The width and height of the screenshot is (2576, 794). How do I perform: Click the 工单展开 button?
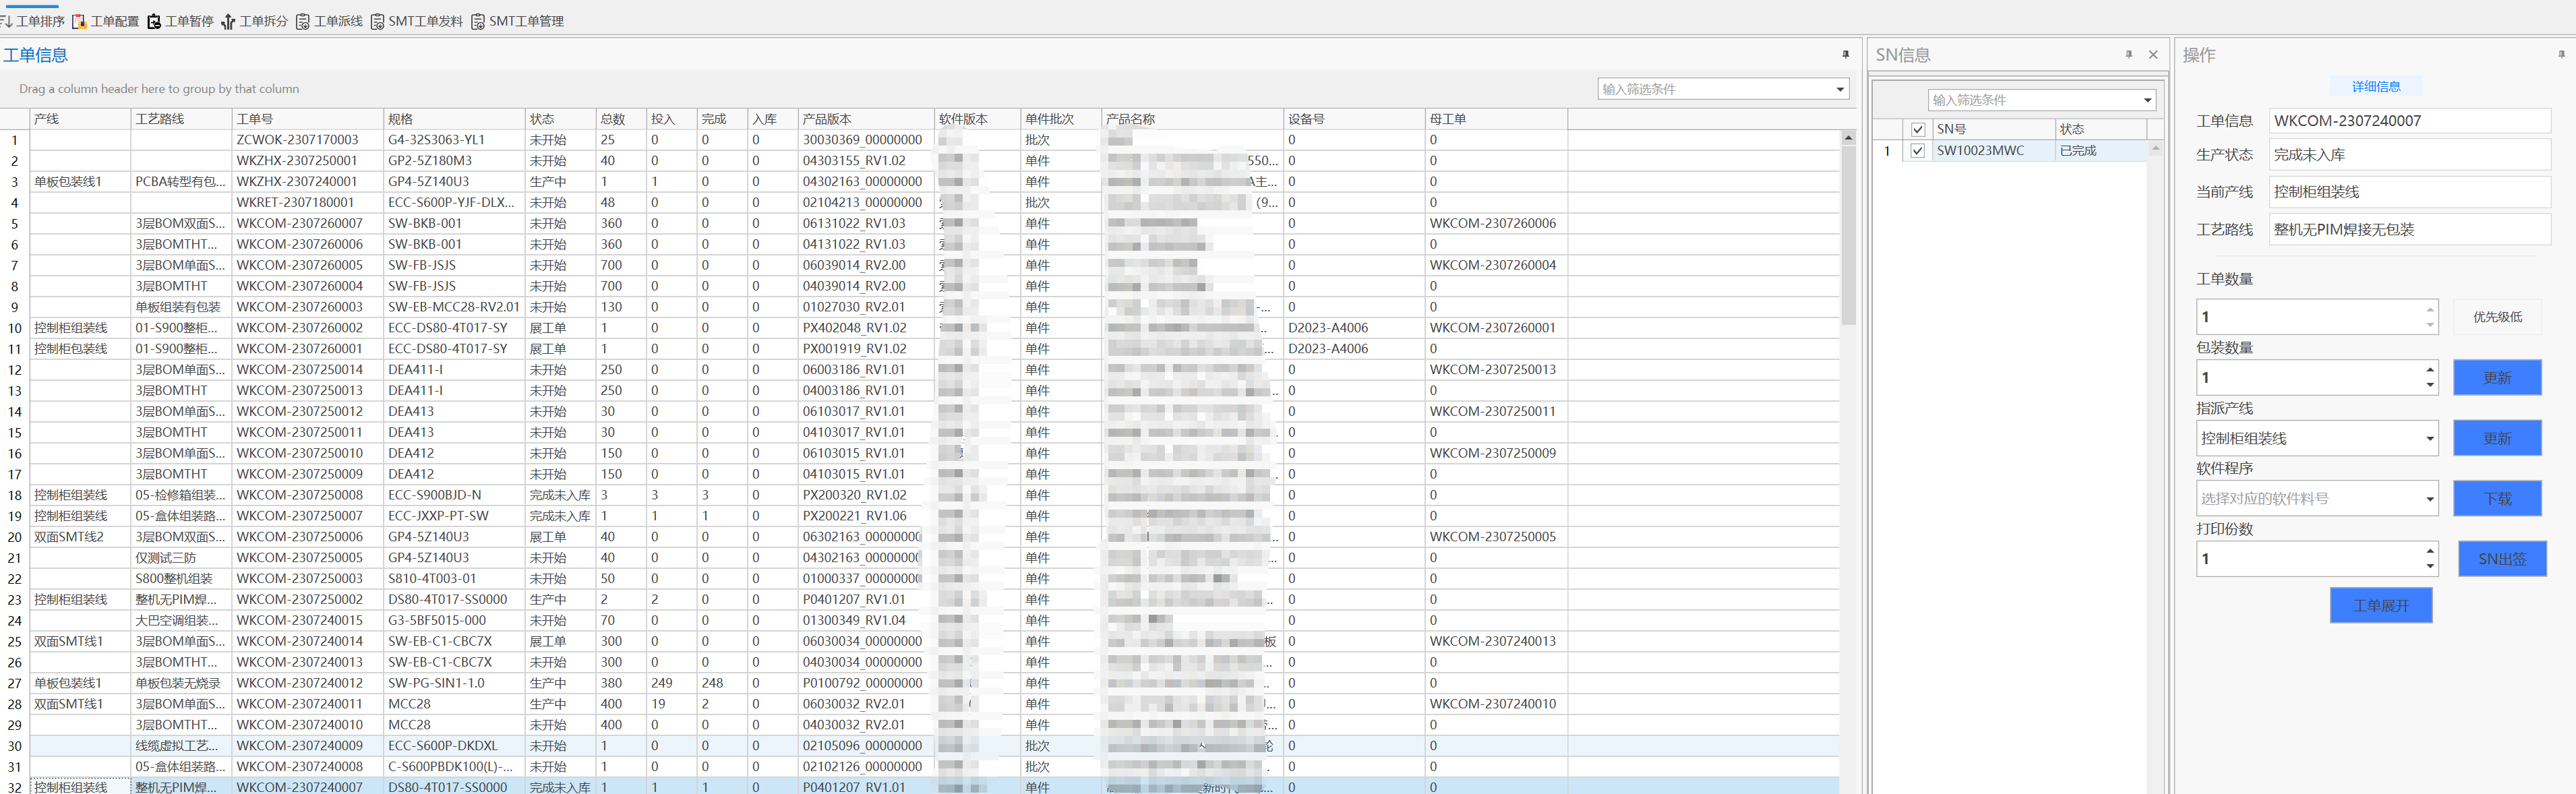(x=2381, y=606)
